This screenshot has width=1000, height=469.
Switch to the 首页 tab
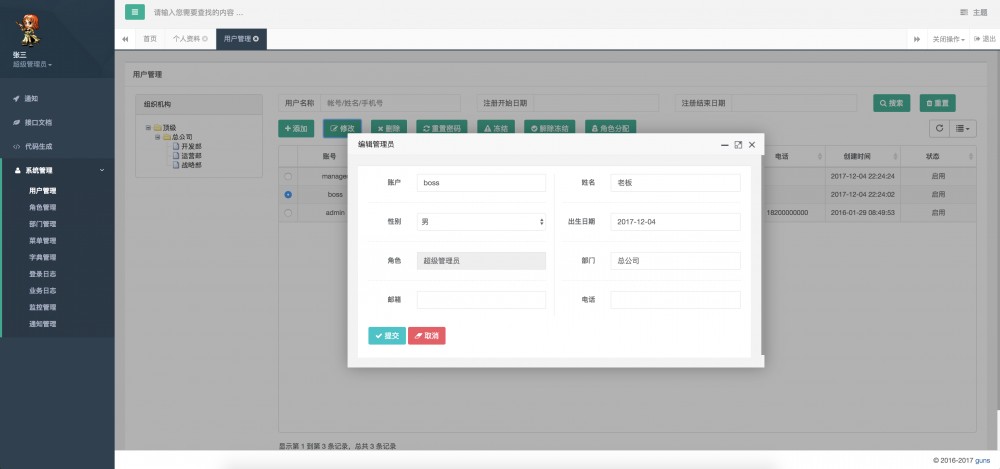coord(150,39)
